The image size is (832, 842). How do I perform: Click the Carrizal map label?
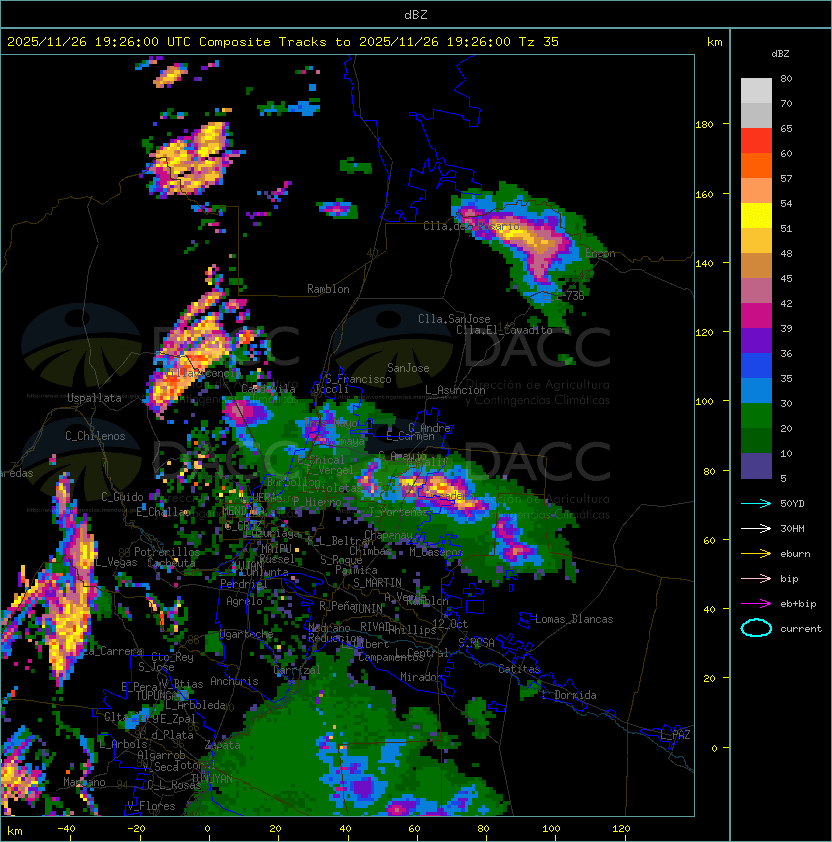pos(297,670)
